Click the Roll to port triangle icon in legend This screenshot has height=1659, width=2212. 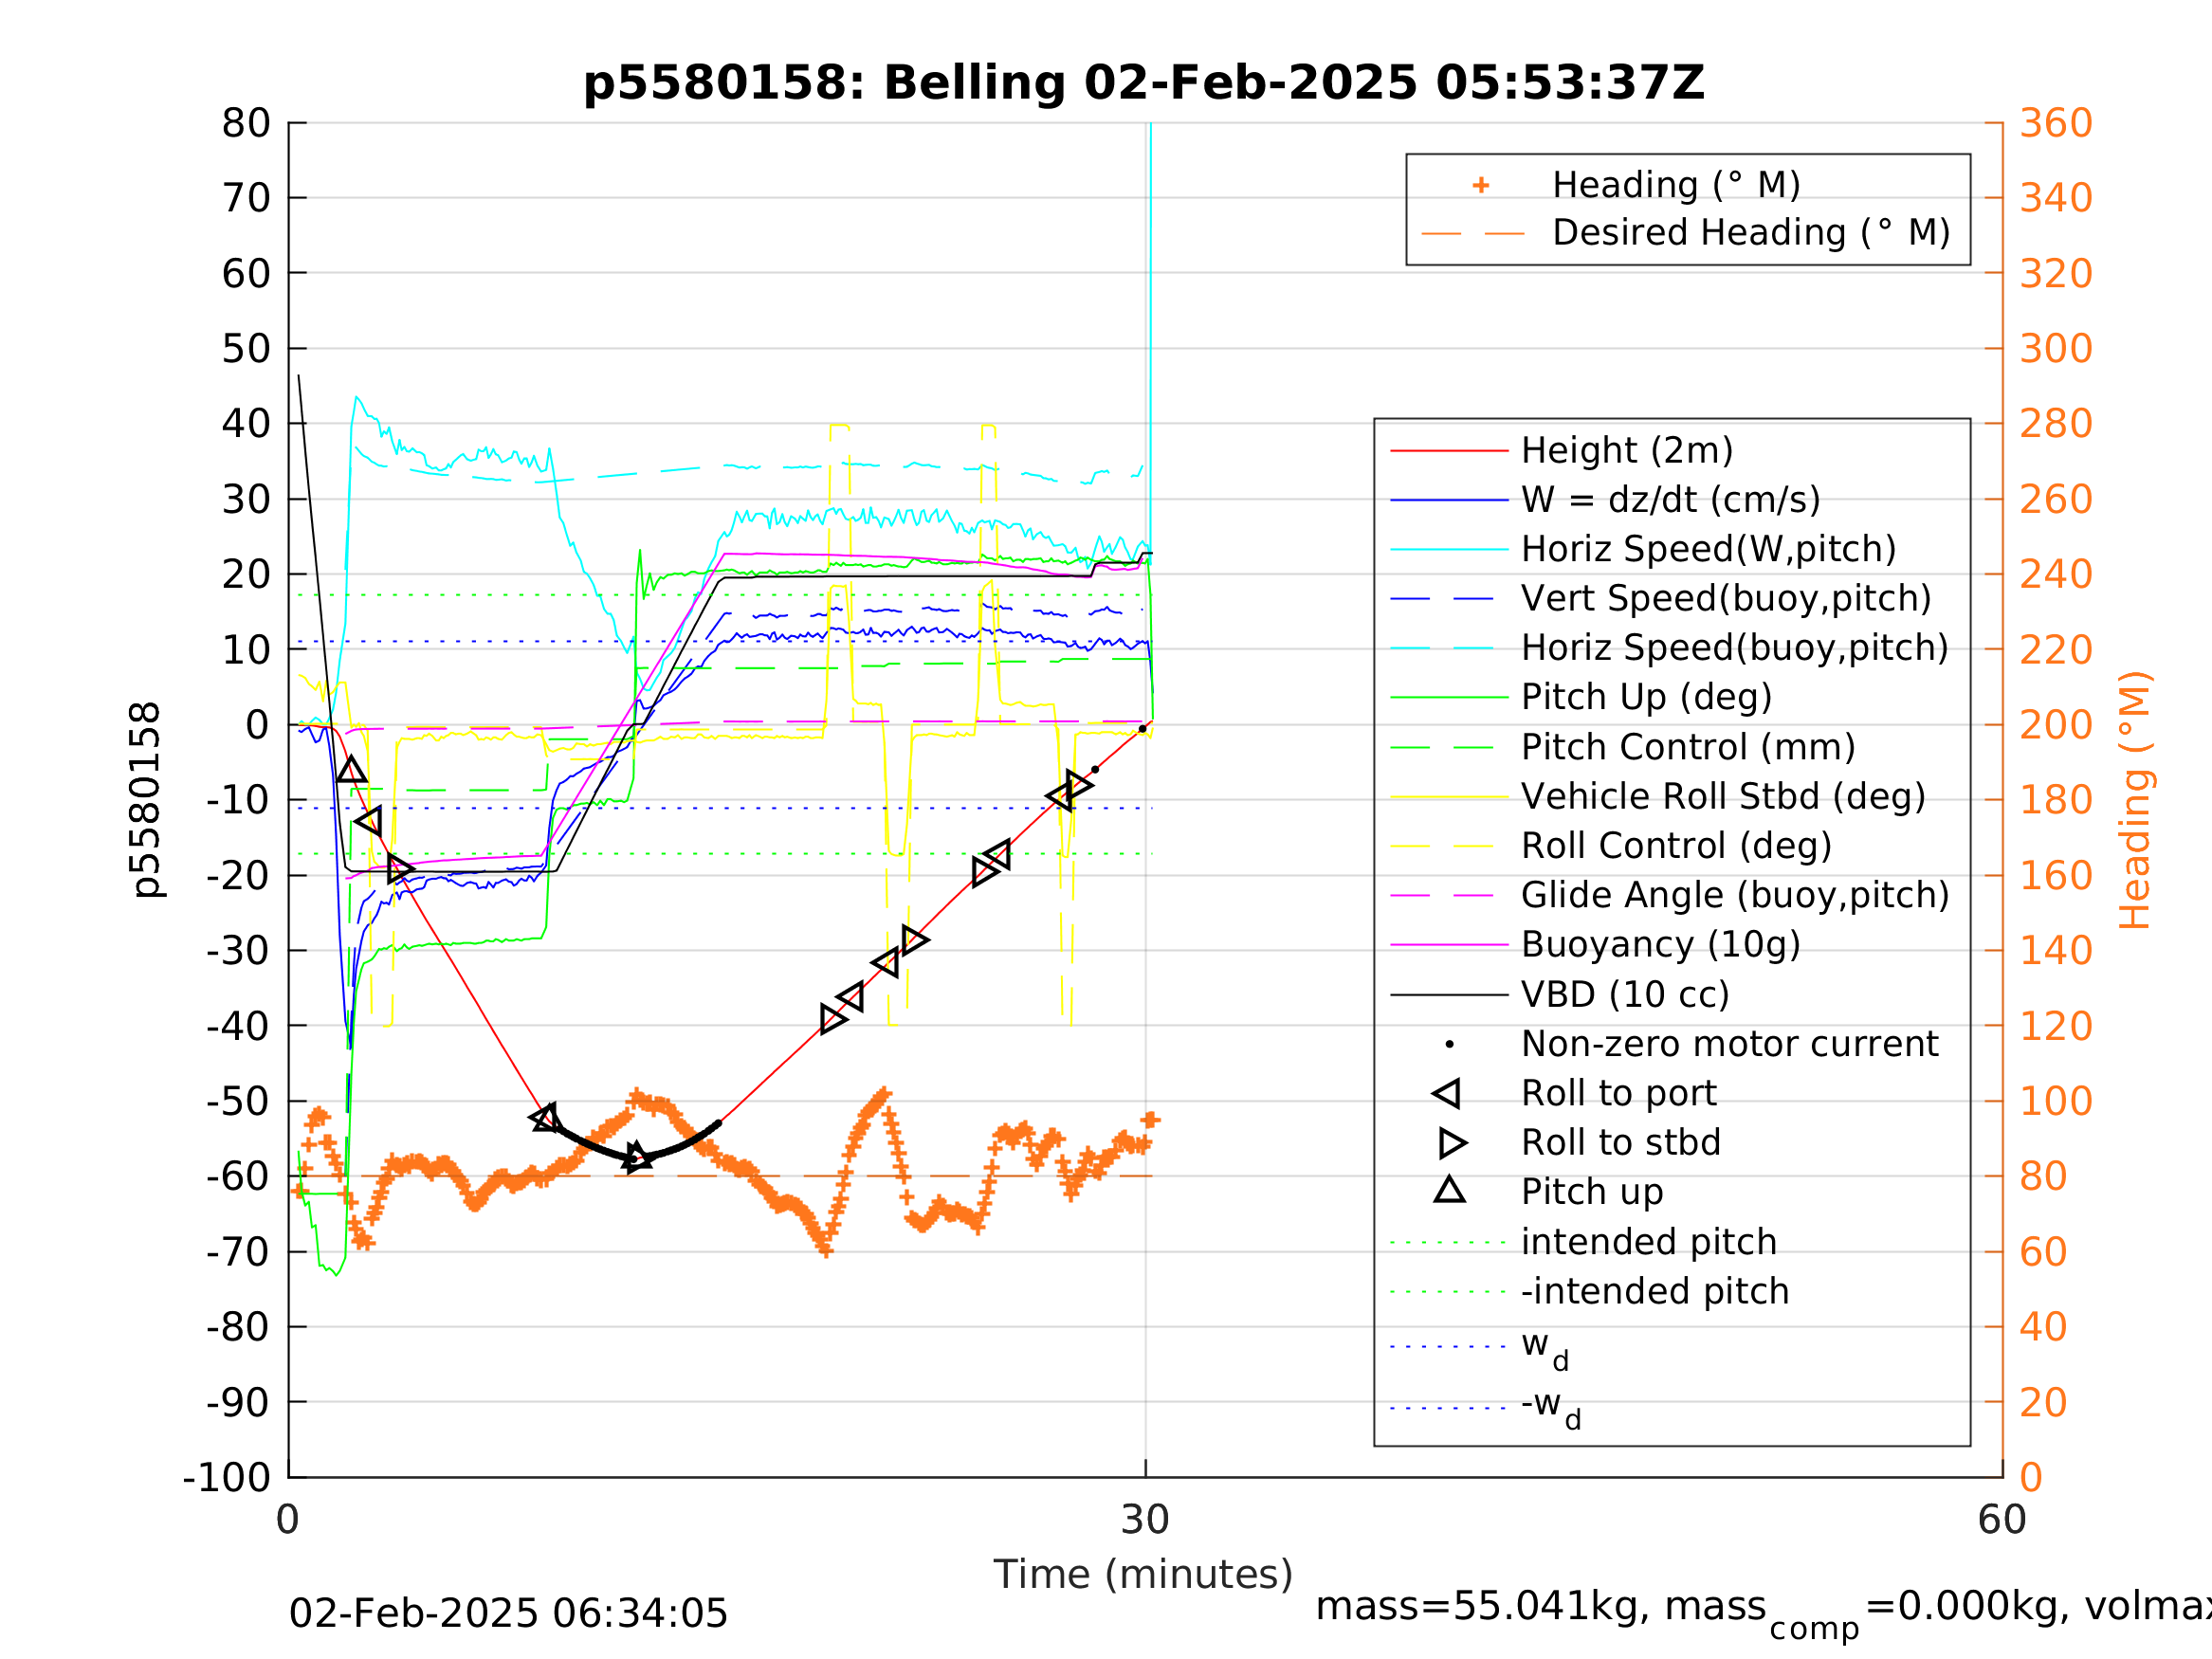(x=1446, y=1093)
